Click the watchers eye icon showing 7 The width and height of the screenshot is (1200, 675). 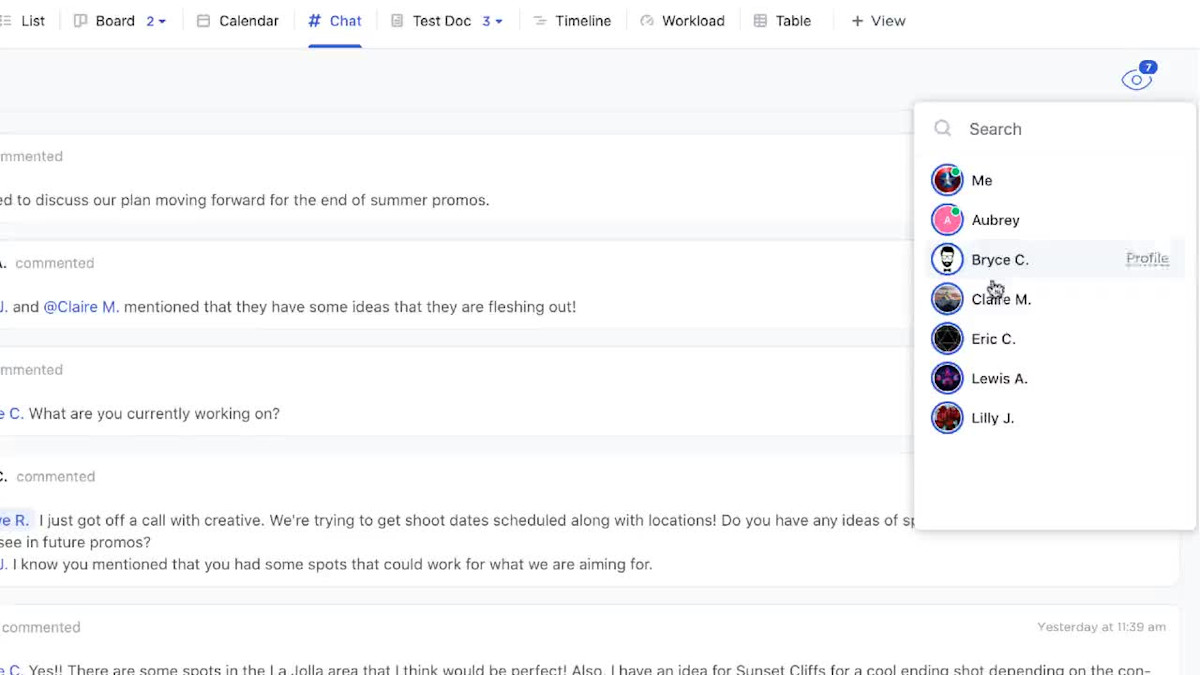click(1137, 76)
